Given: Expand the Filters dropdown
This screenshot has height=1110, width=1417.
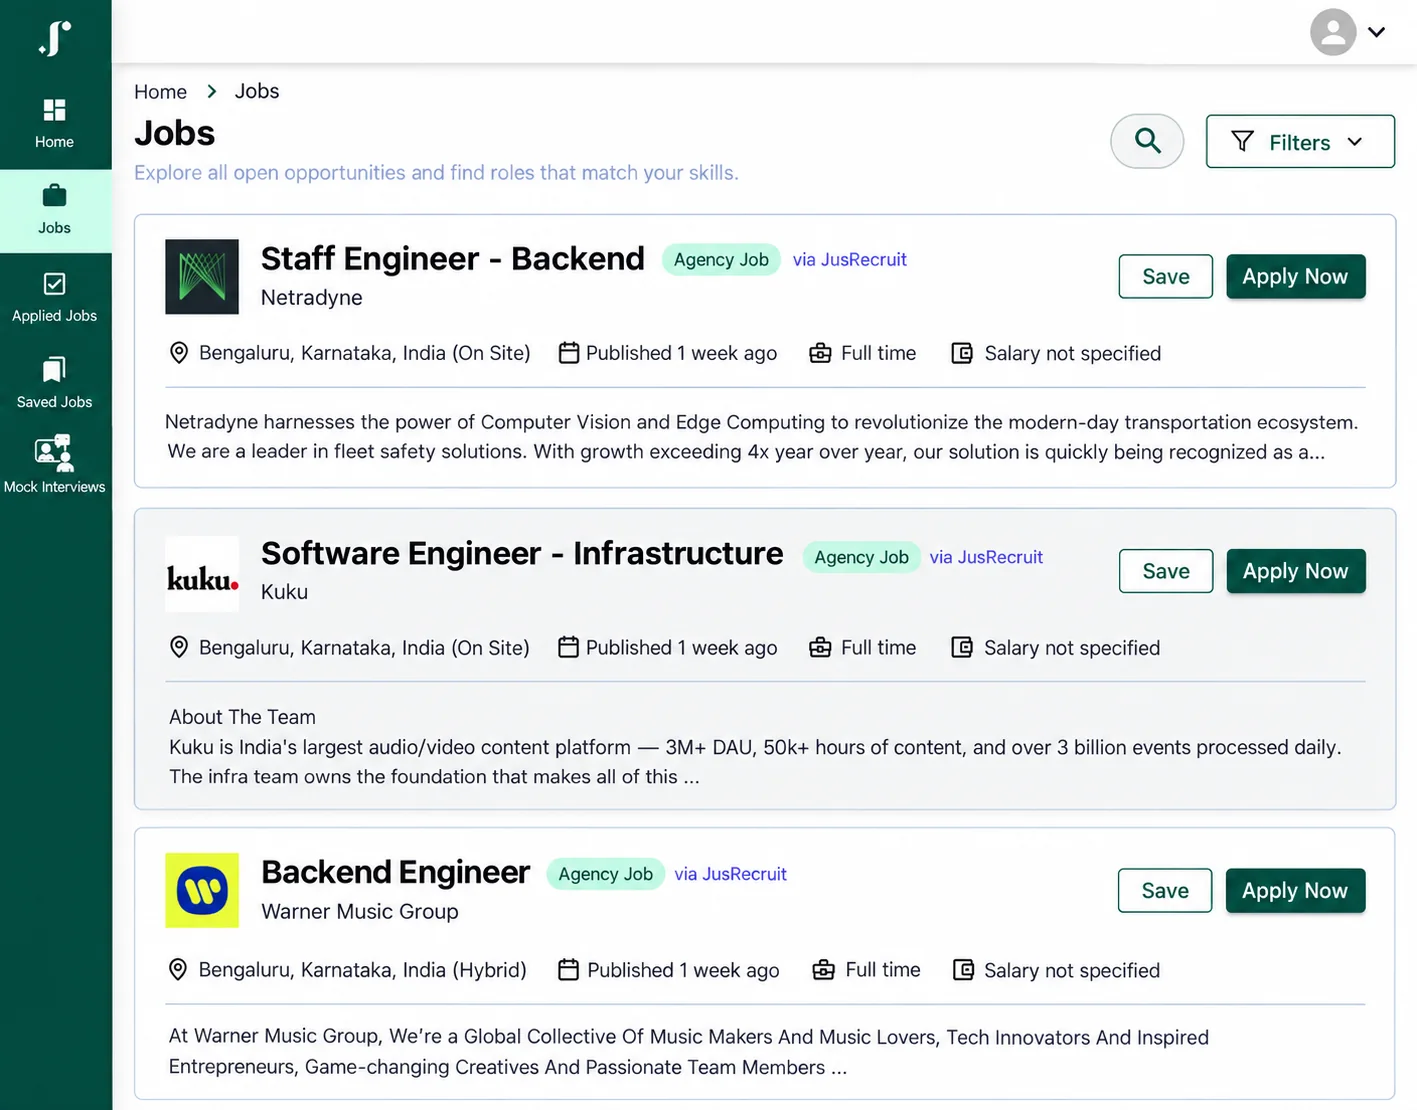Looking at the screenshot, I should pos(1300,141).
